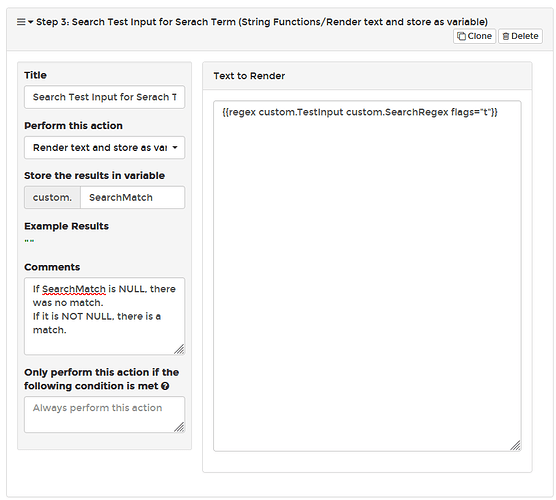Click the Always perform this action field
The image size is (556, 500).
tap(105, 415)
